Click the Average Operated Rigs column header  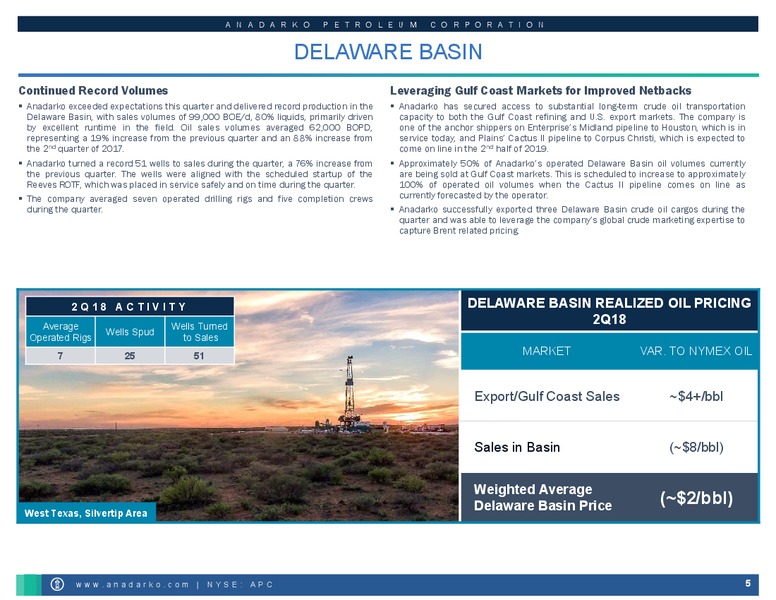click(x=60, y=332)
